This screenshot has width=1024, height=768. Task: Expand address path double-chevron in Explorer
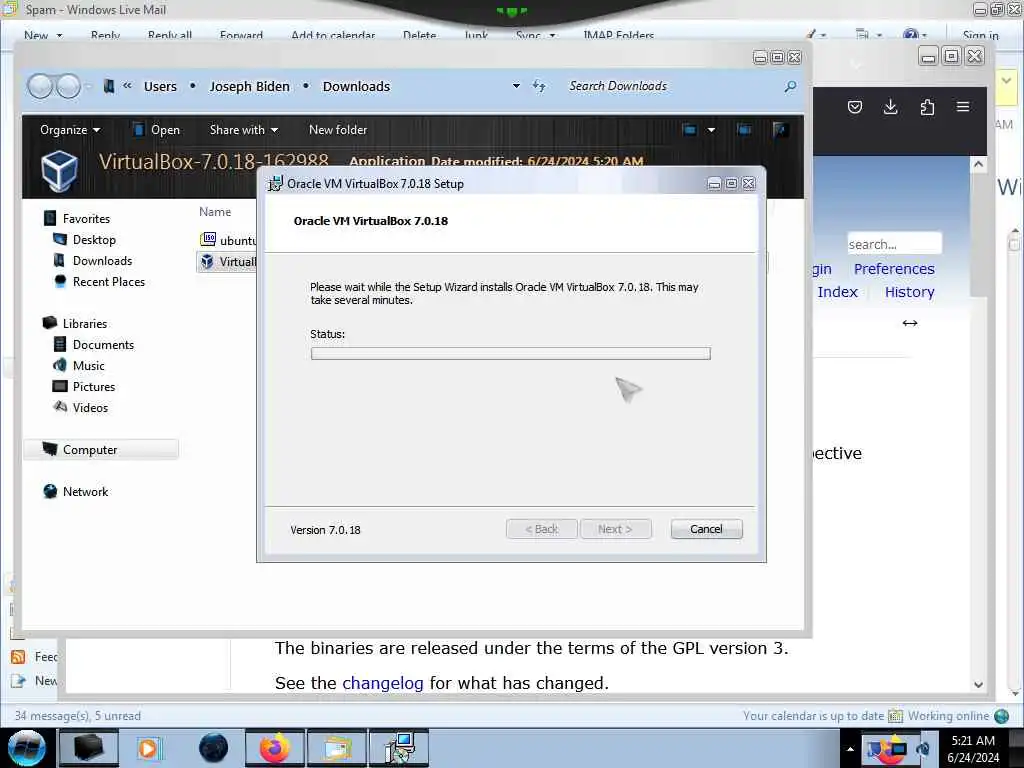click(127, 86)
